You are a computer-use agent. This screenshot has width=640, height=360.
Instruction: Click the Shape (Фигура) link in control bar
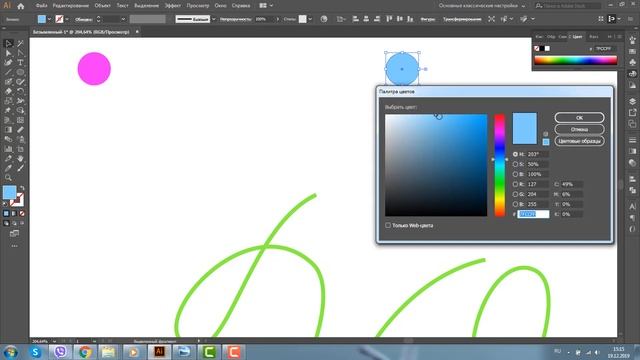(427, 19)
